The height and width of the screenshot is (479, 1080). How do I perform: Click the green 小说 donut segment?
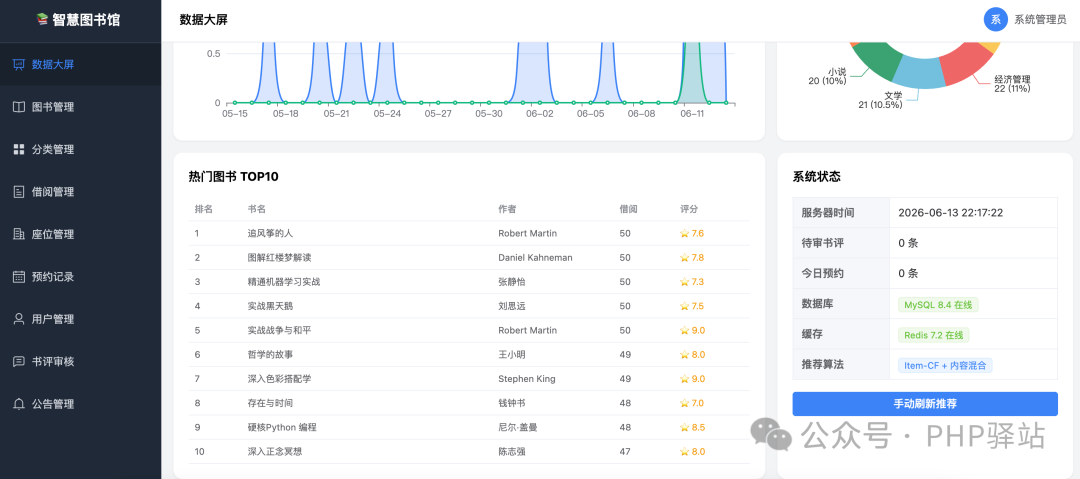(x=875, y=61)
